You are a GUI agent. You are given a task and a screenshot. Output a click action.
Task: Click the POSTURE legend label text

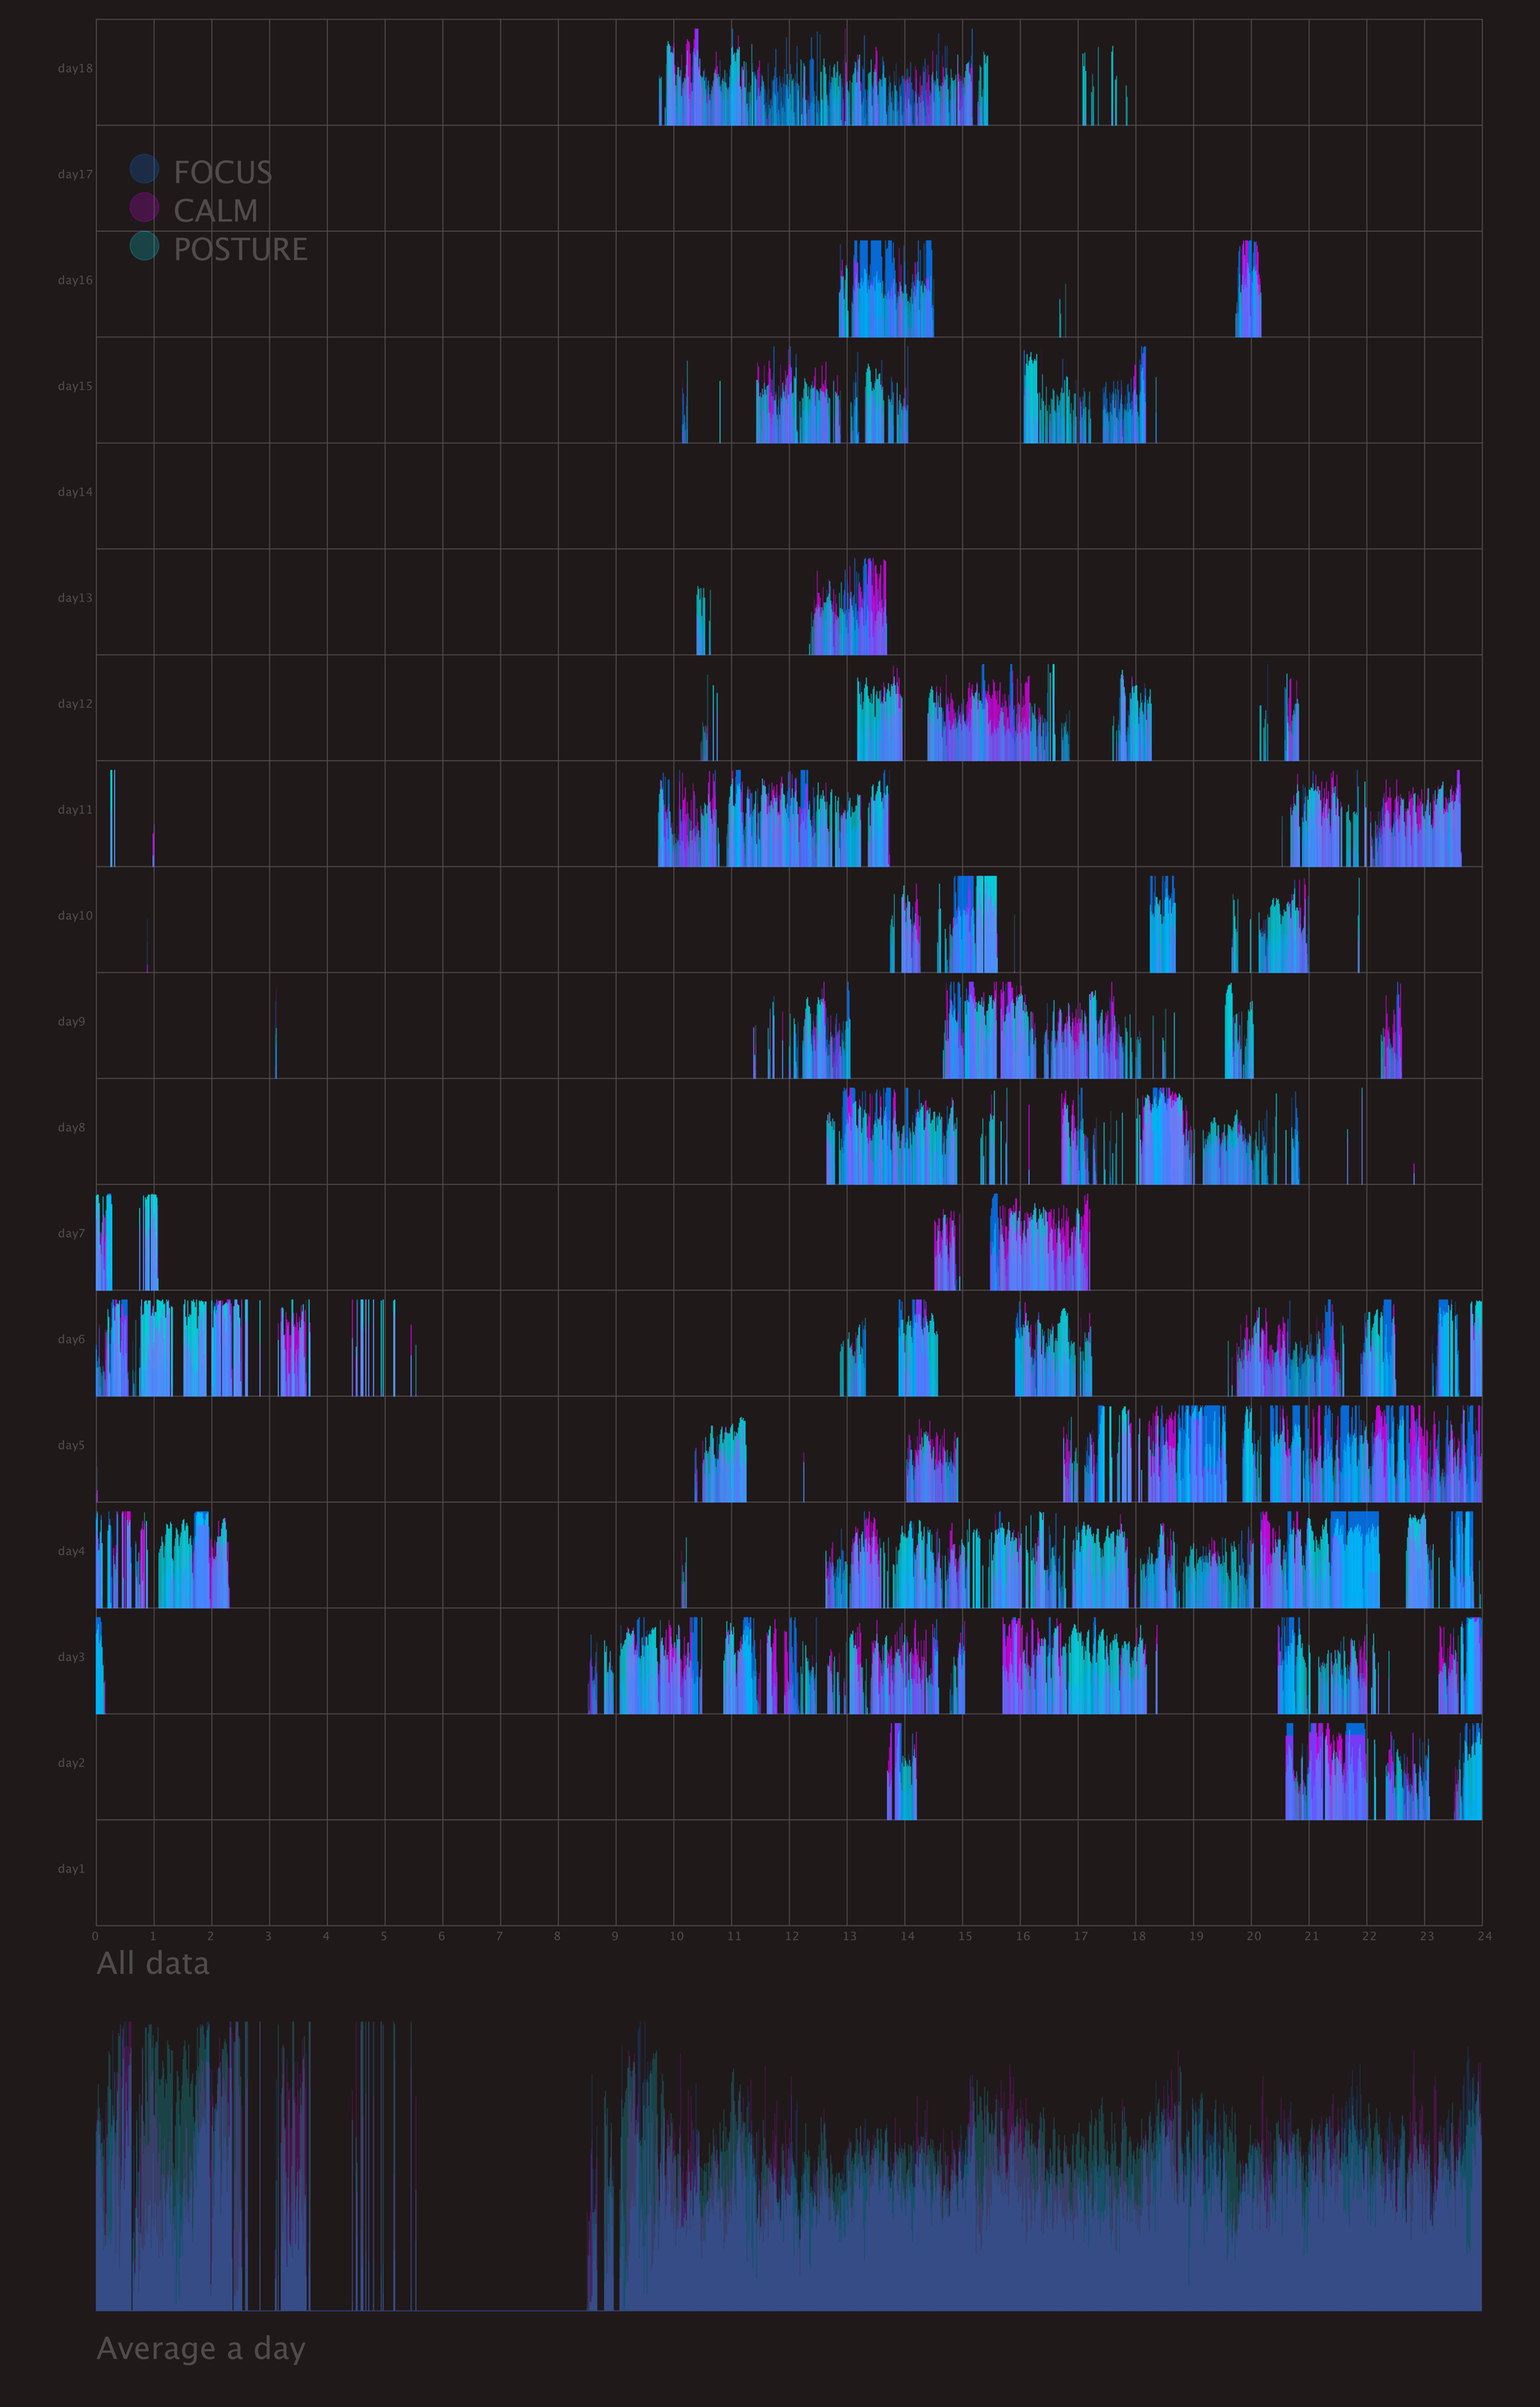click(x=240, y=250)
